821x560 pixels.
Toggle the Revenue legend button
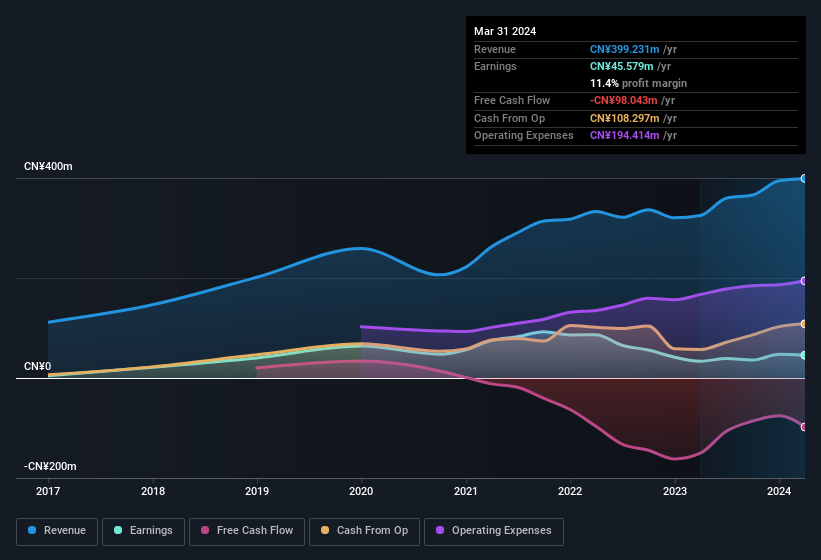[57, 531]
